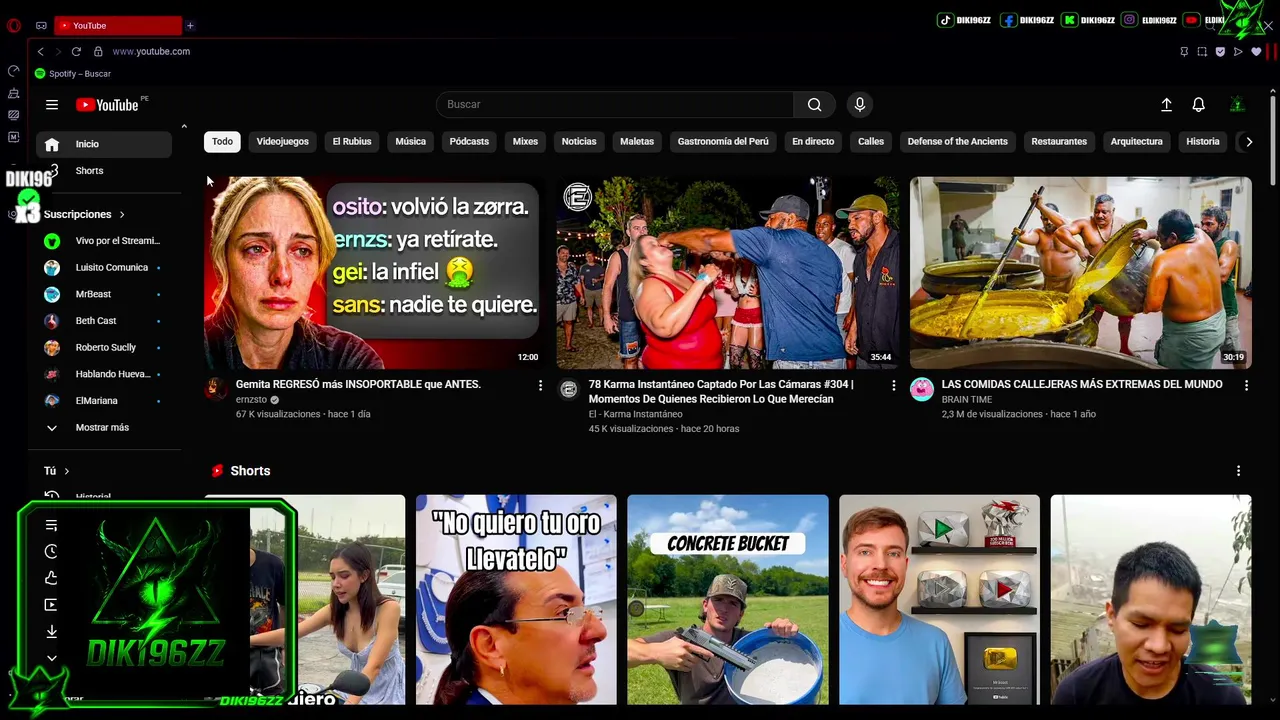Screen dimensions: 1280x720
Task: Open the account avatar menu
Action: (1237, 104)
